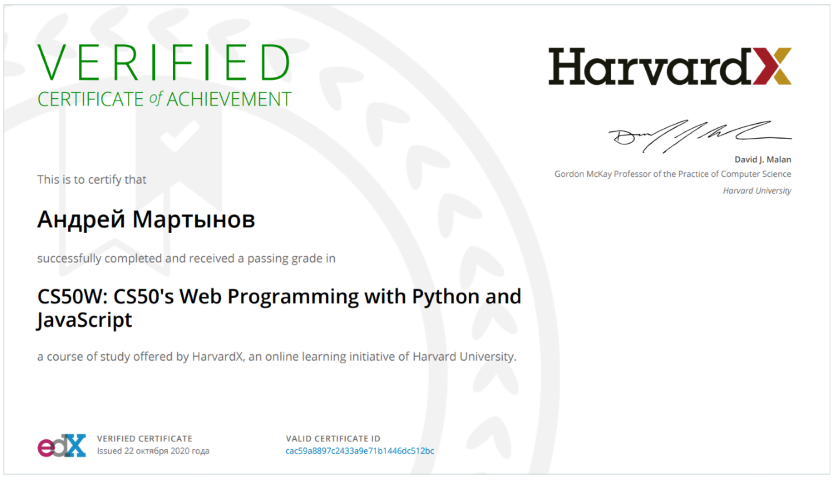Click "Gordon McKay Professor of the Practice of Computer Science"
834x480 pixels.
pos(673,174)
